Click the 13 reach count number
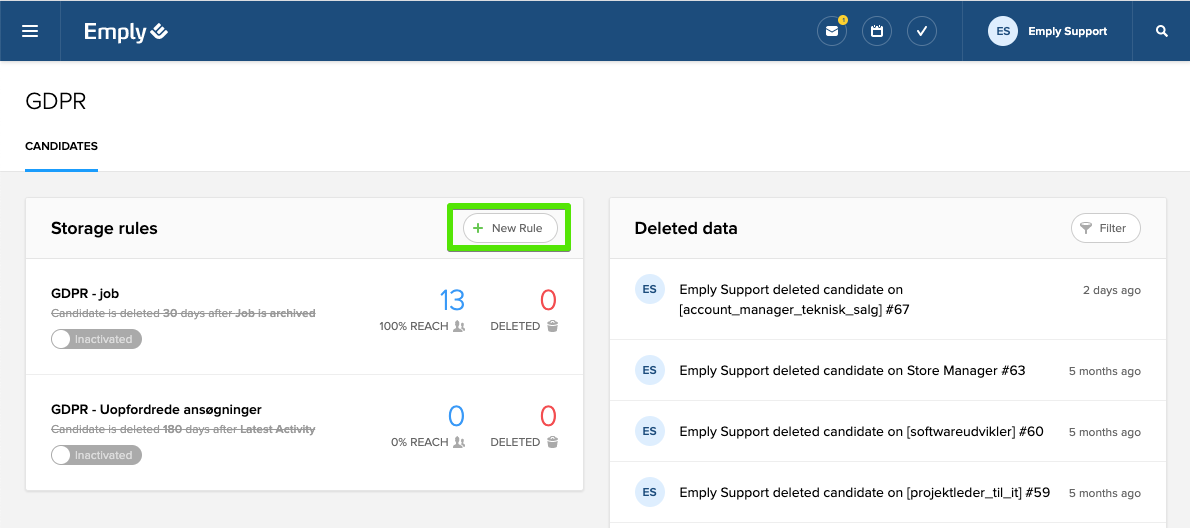 (452, 300)
